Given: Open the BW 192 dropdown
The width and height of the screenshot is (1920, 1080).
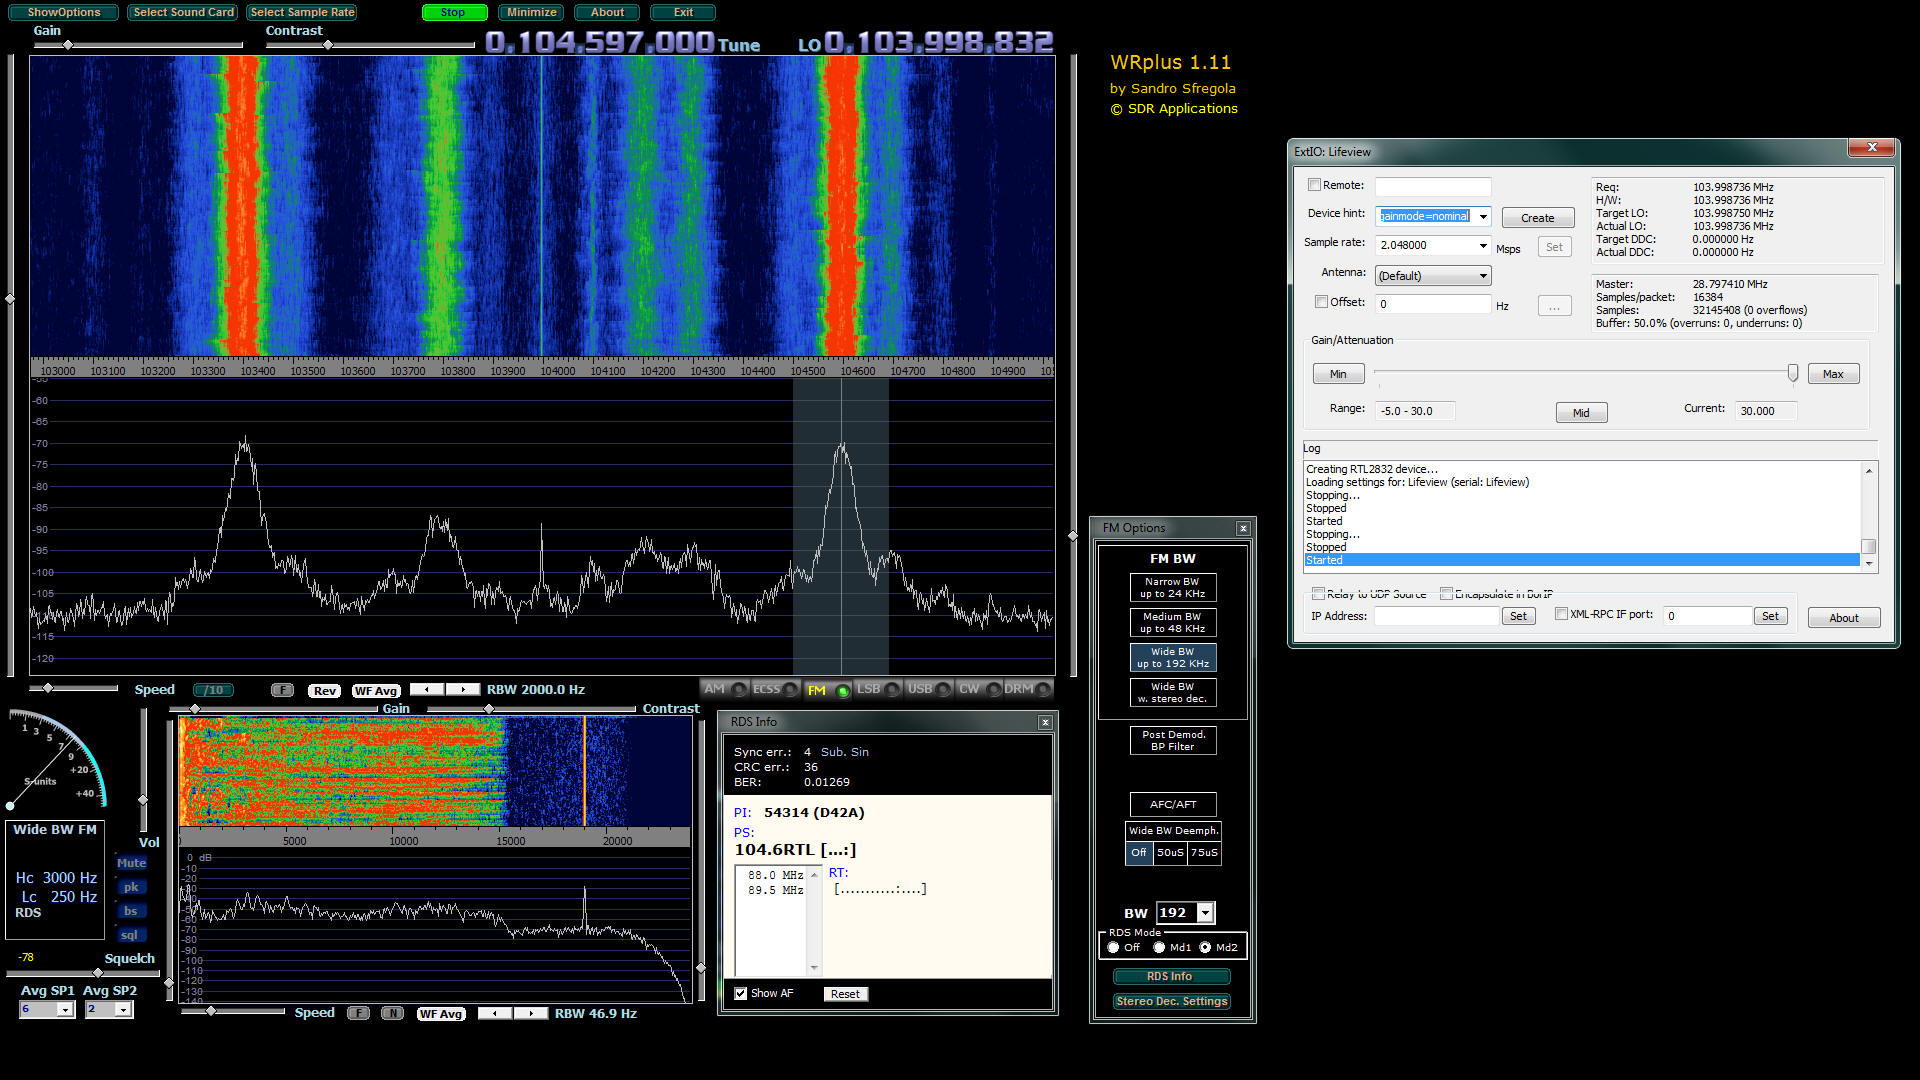Looking at the screenshot, I should [x=1205, y=912].
